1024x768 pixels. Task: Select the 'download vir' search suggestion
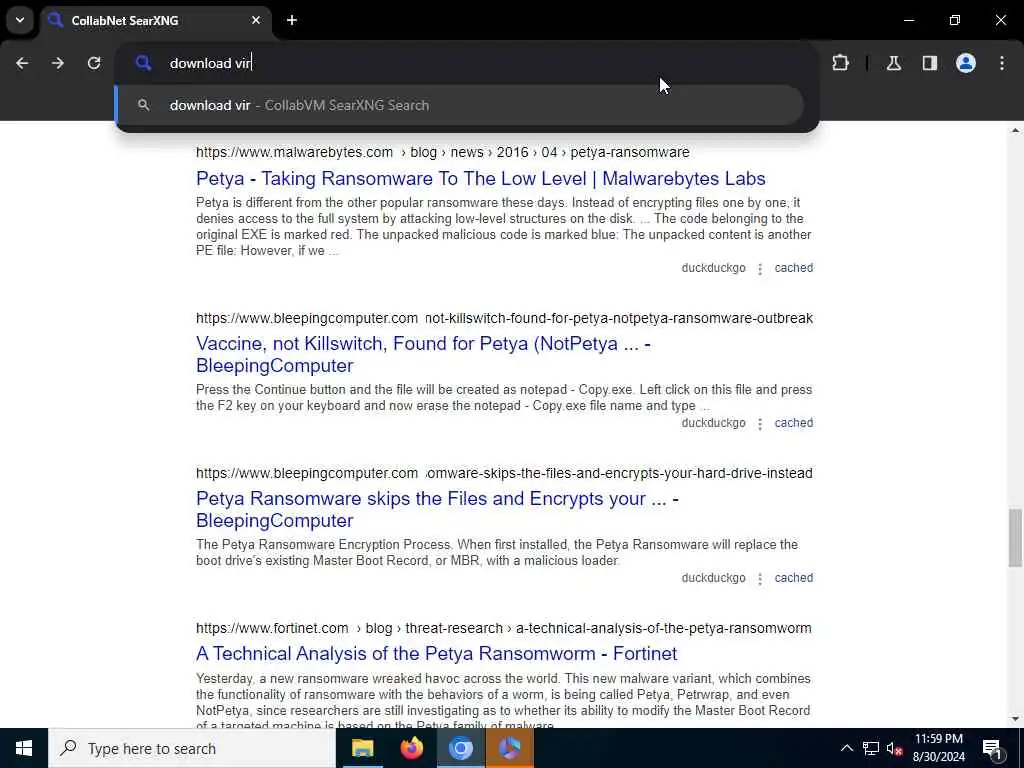tap(460, 105)
